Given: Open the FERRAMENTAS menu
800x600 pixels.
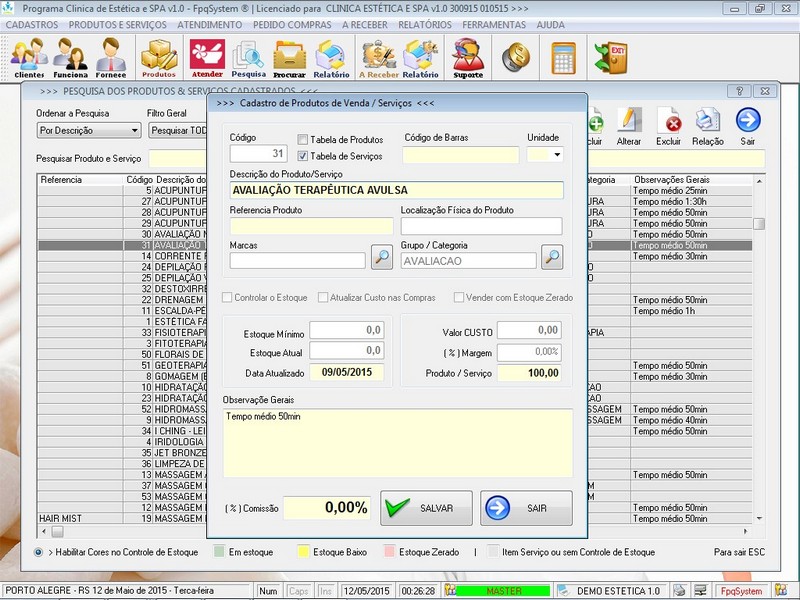Looking at the screenshot, I should point(495,24).
